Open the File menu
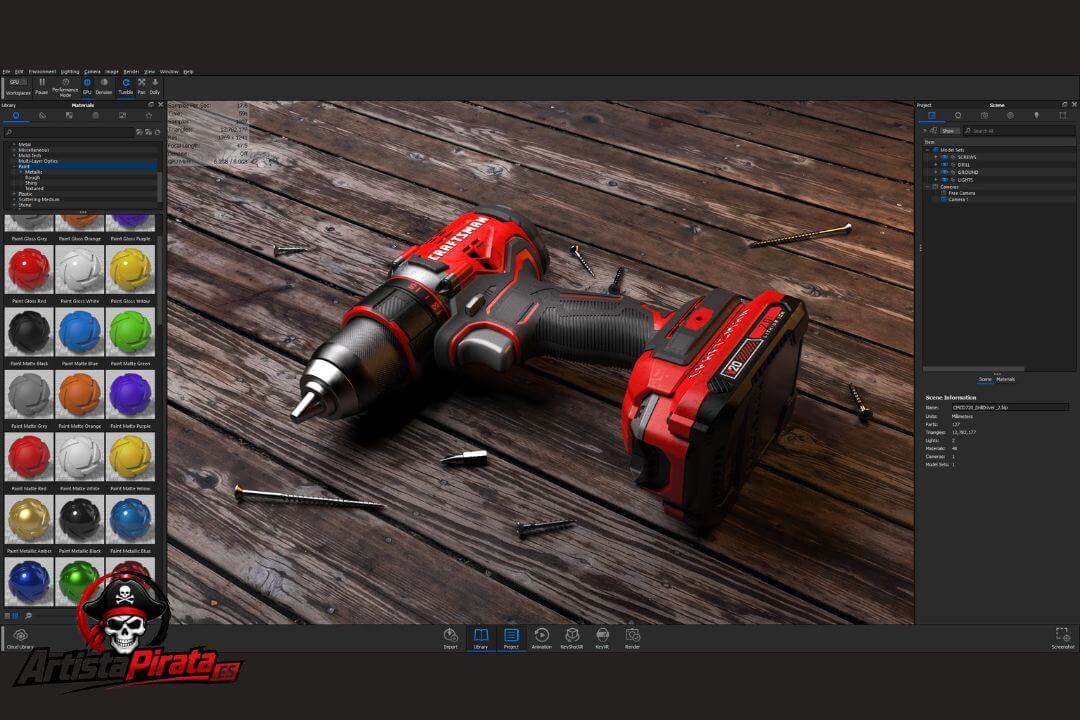The image size is (1080, 720). (x=6, y=72)
